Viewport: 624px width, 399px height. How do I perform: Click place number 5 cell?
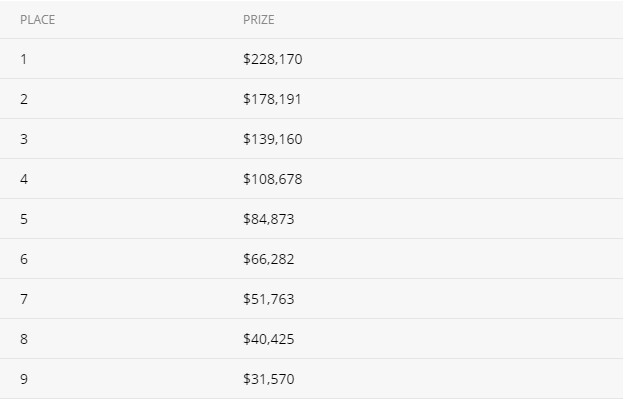[24, 219]
